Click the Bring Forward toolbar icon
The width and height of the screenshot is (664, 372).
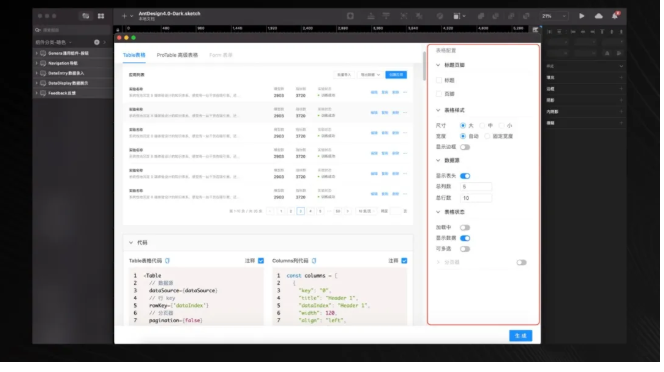tap(371, 16)
